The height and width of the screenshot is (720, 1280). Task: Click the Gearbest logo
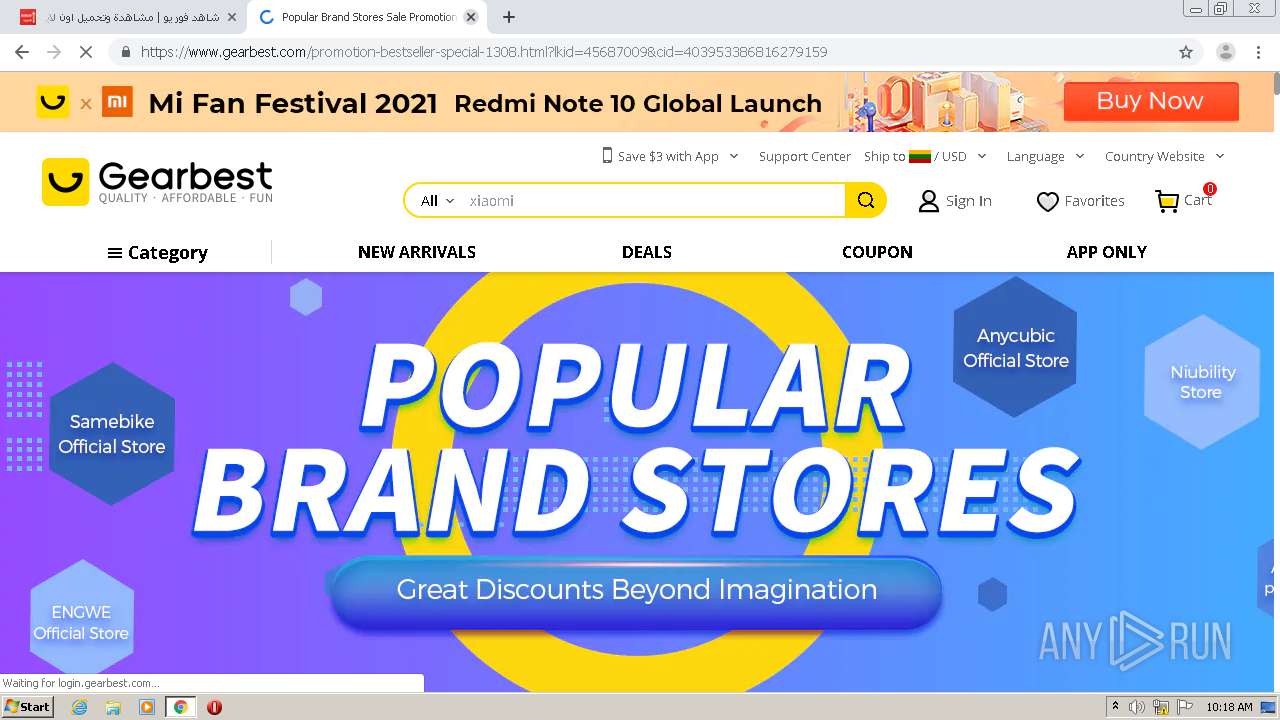157,182
